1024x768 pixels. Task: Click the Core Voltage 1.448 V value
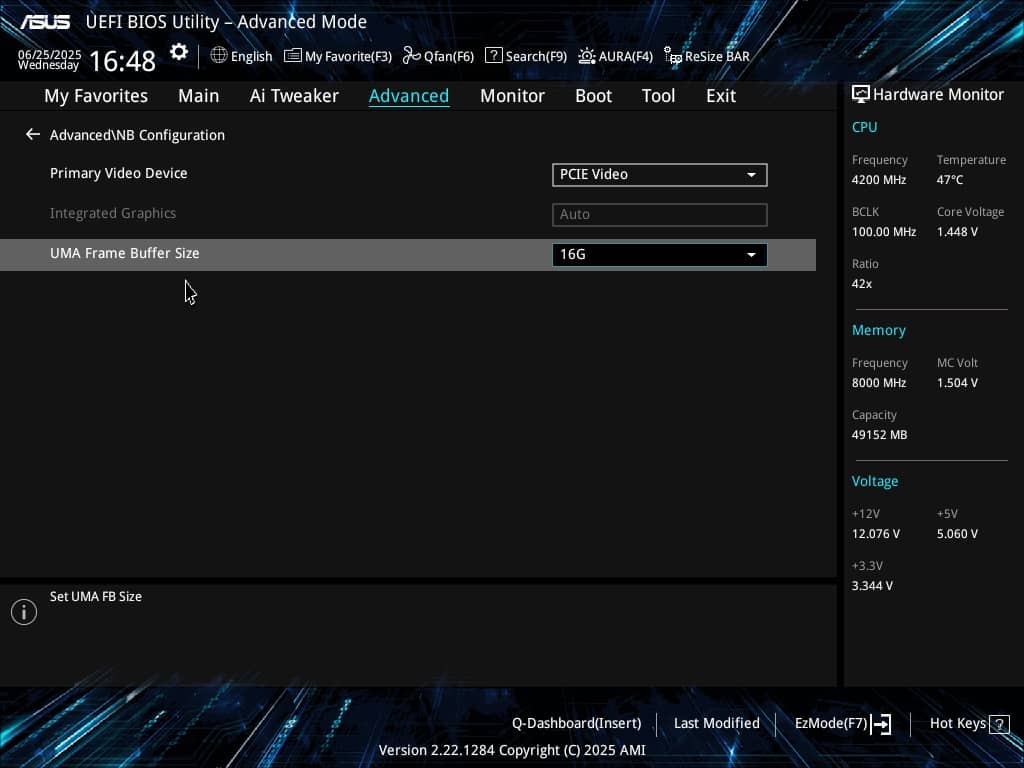click(x=957, y=232)
